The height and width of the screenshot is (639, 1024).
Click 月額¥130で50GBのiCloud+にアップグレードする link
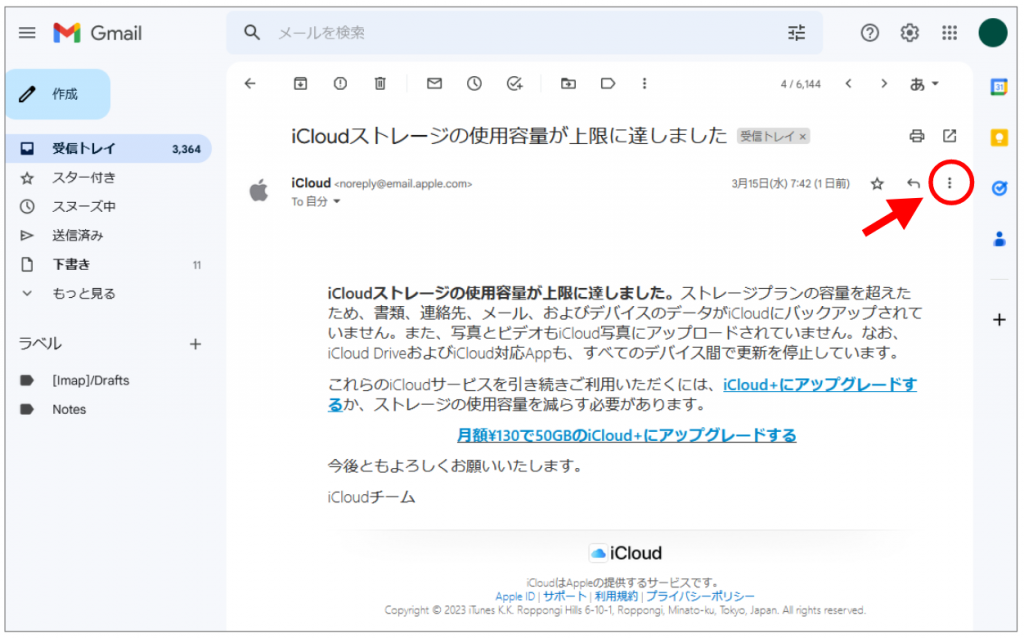pyautogui.click(x=626, y=435)
